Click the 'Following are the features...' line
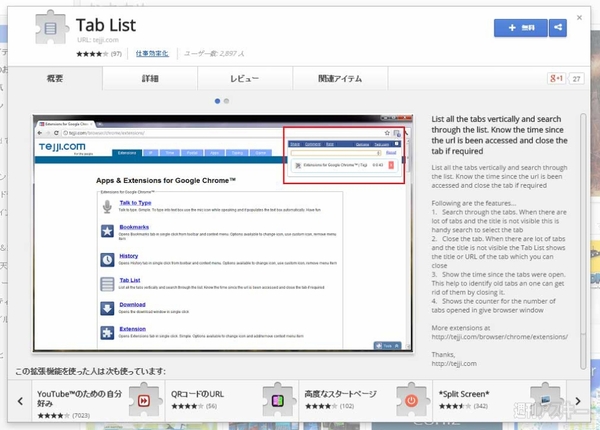This screenshot has height=430, width=600. coord(474,203)
